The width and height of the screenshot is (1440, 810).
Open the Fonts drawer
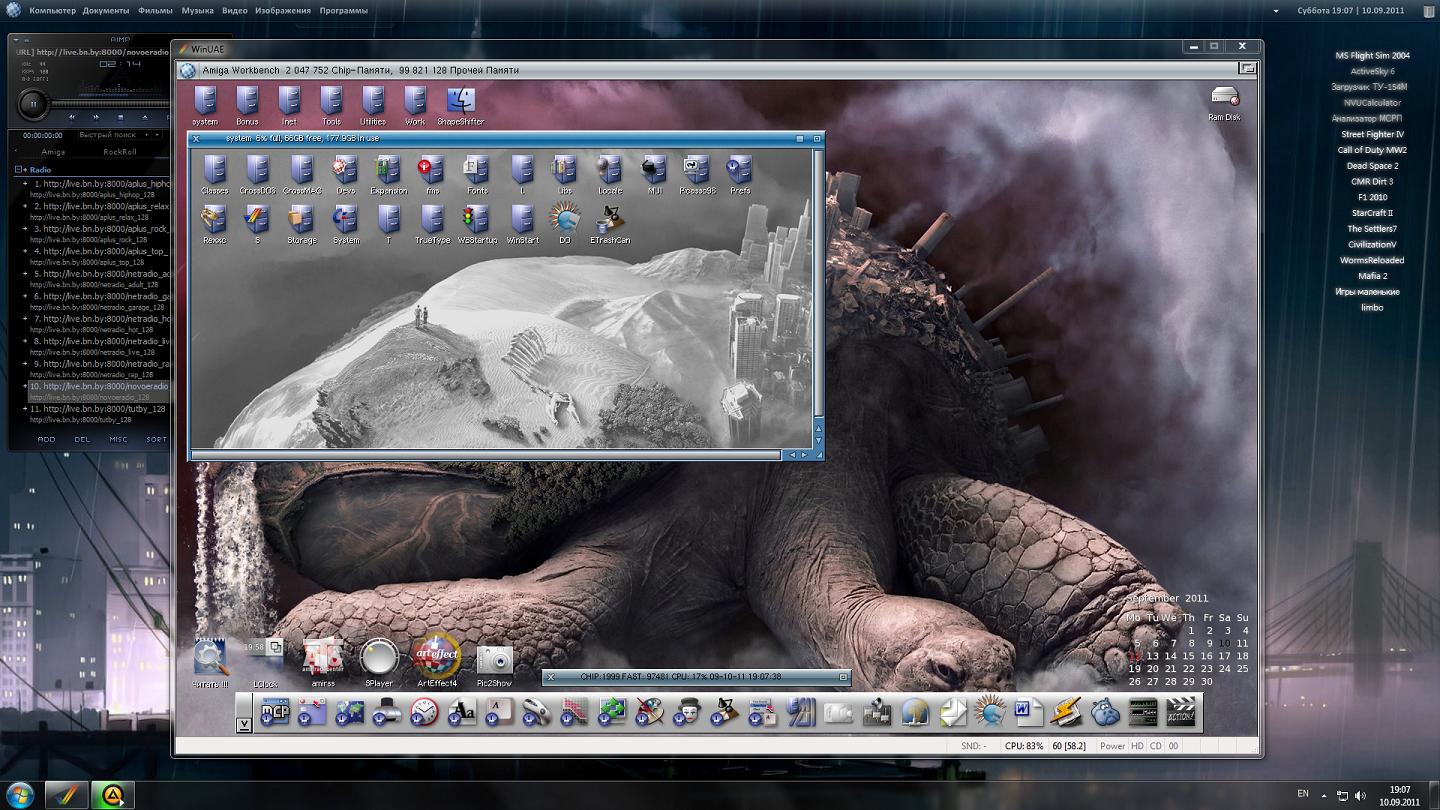[x=477, y=174]
